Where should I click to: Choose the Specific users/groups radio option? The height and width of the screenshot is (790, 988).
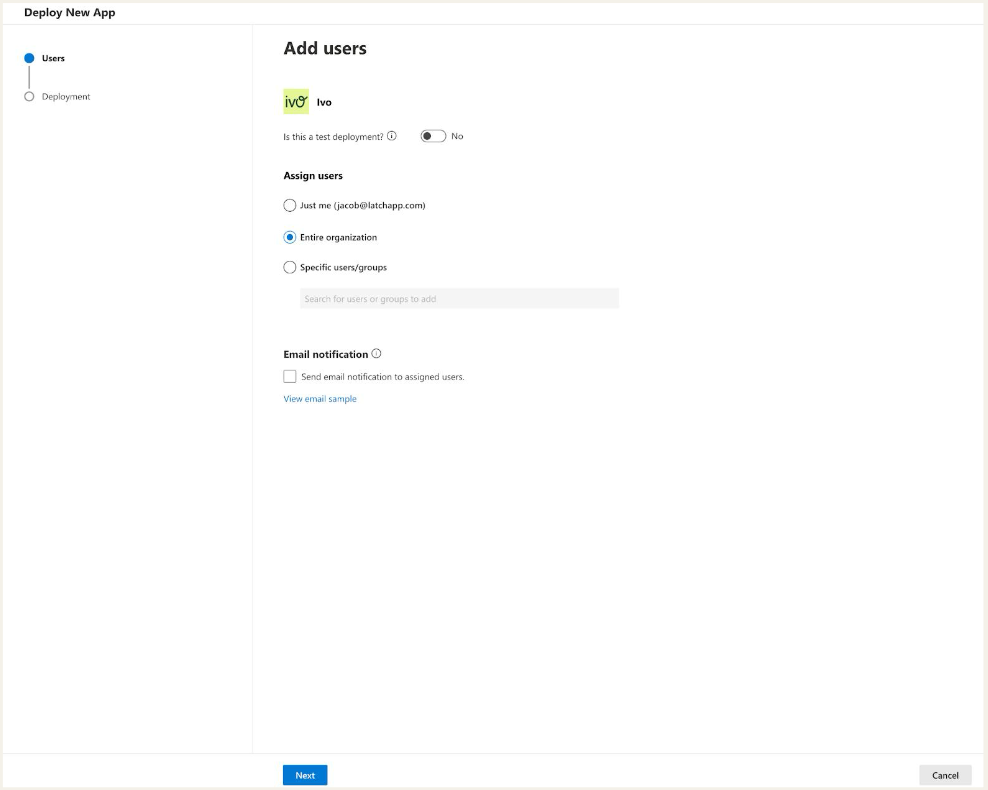(290, 268)
